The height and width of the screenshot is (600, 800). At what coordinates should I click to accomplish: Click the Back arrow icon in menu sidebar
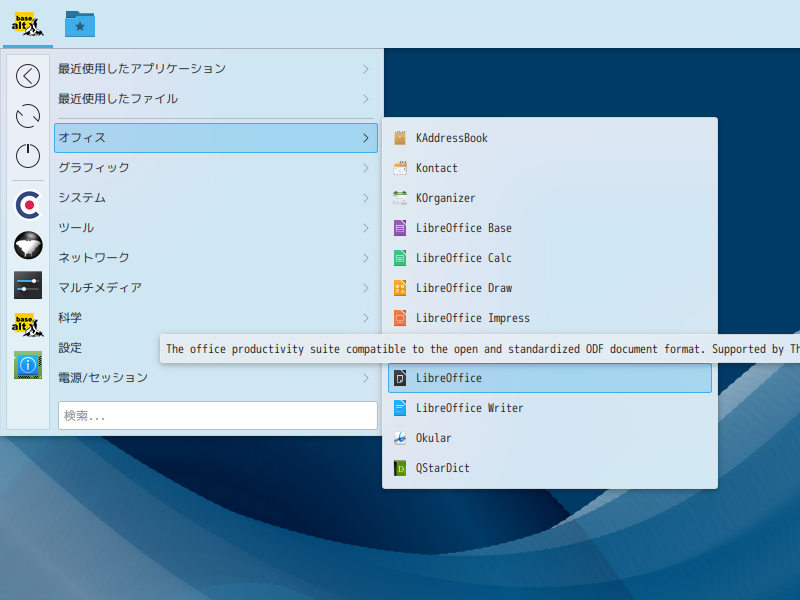28,76
